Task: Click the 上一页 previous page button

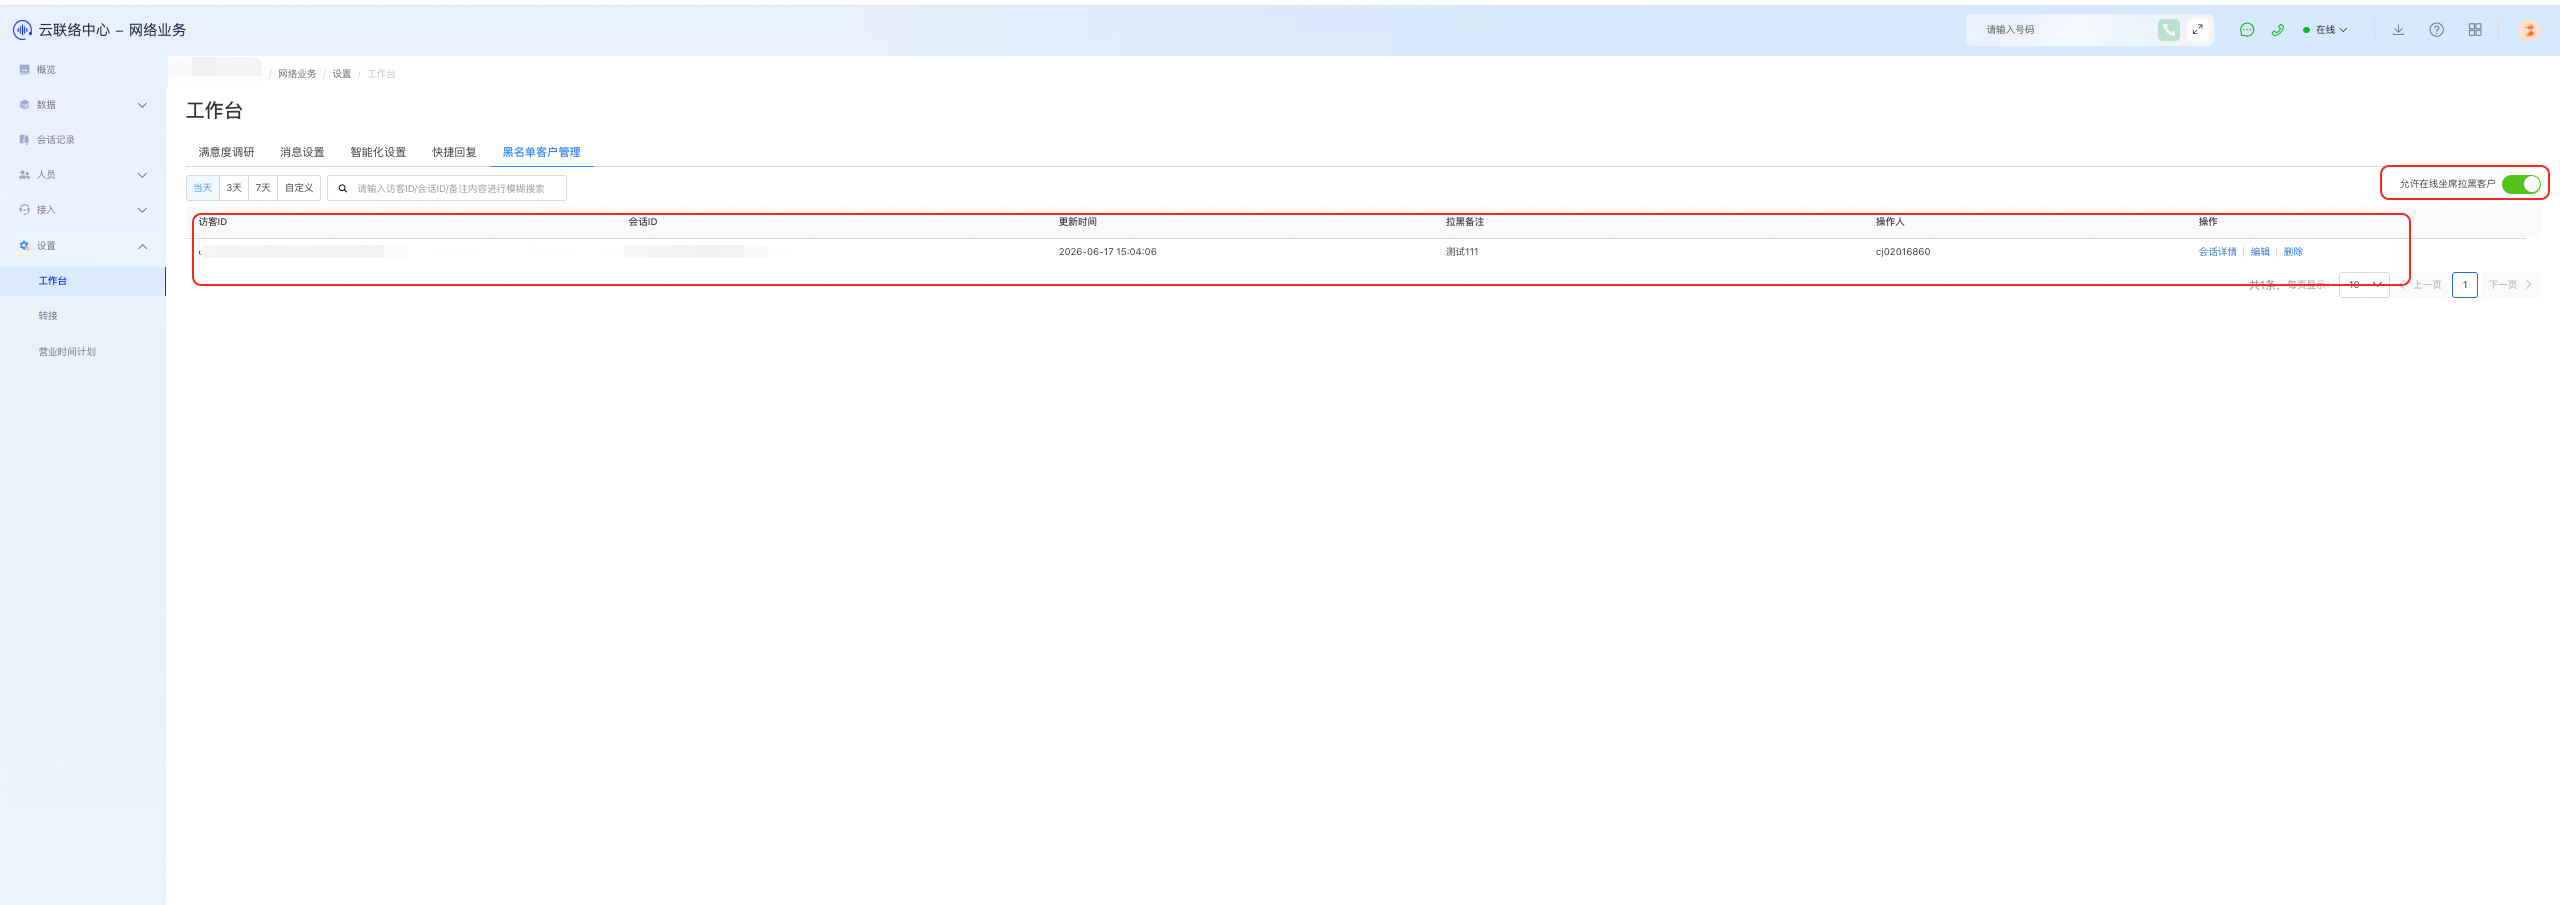Action: point(2421,285)
